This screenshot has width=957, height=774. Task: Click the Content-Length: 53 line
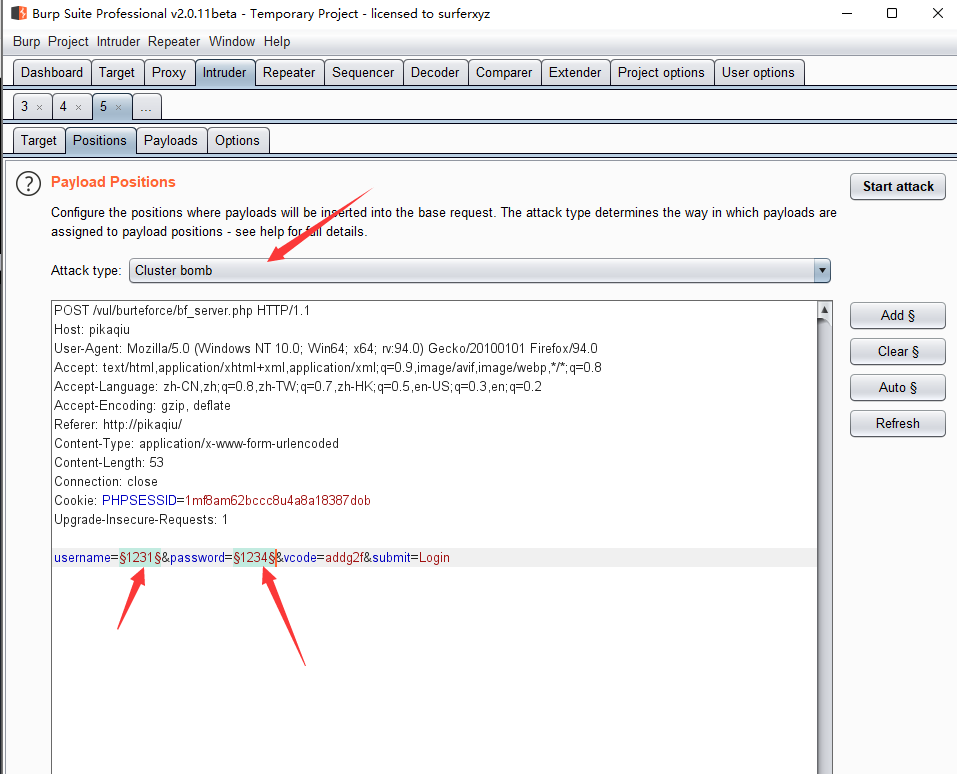(x=109, y=463)
